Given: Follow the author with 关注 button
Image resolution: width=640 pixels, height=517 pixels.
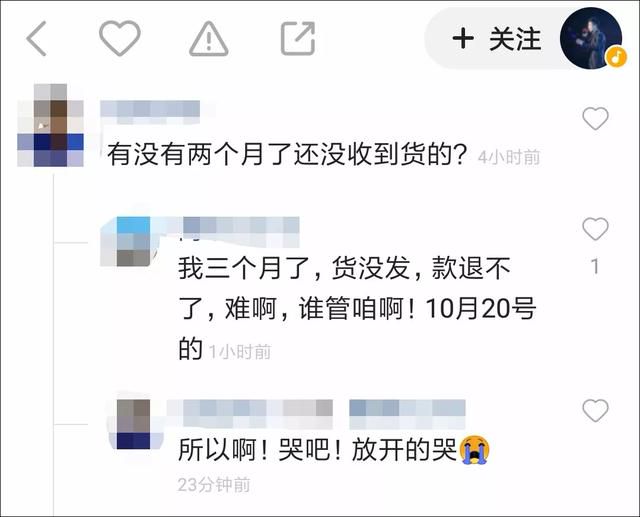Looking at the screenshot, I should coord(497,39).
